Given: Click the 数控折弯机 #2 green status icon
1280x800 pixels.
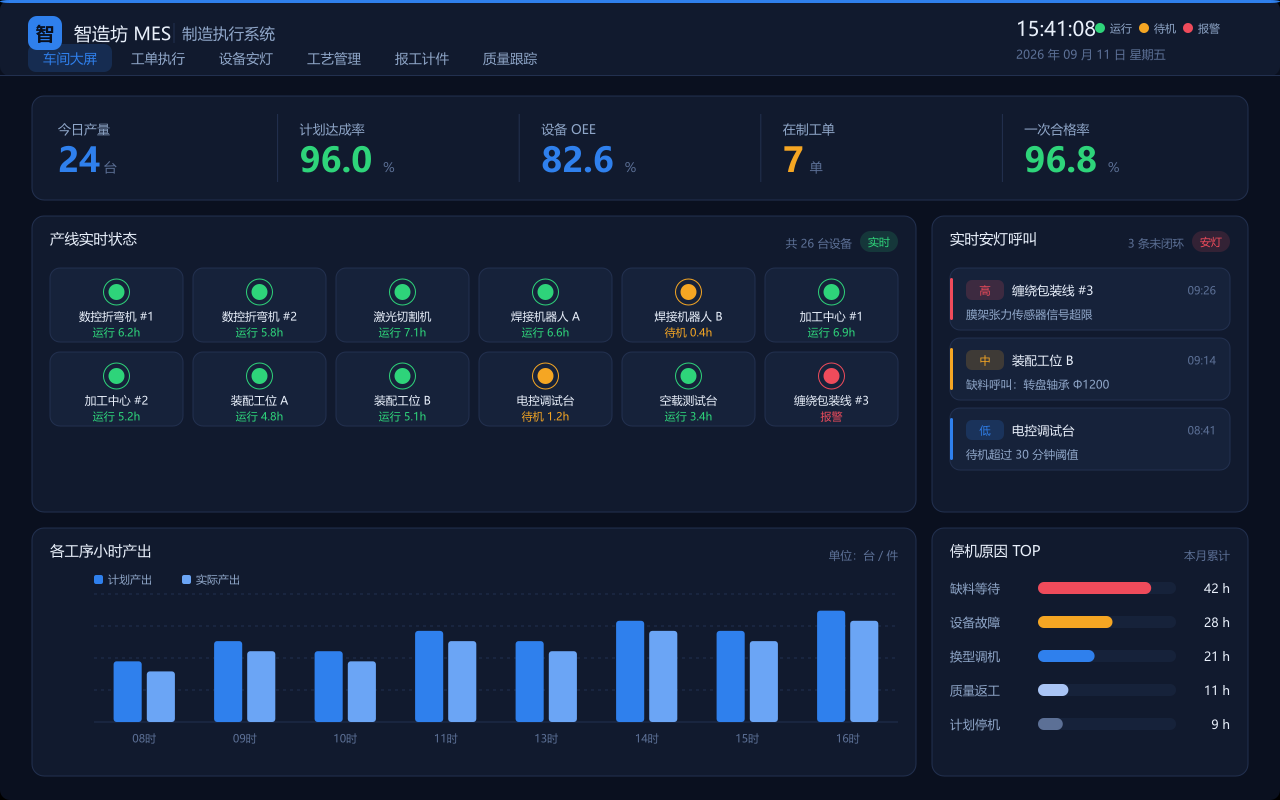Looking at the screenshot, I should point(259,292).
